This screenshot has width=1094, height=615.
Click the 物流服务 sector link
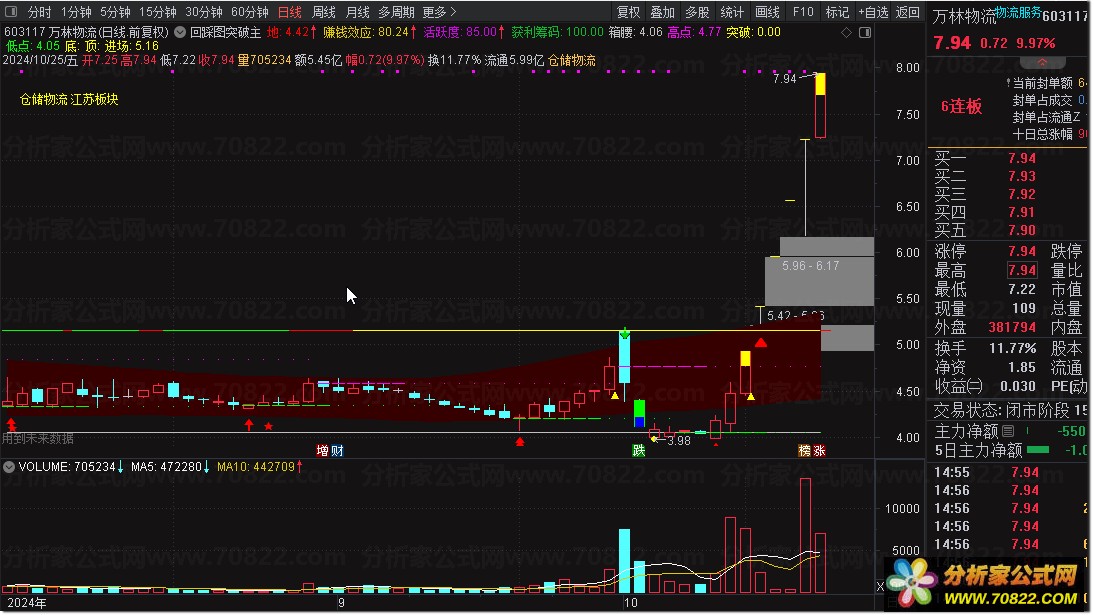click(1018, 12)
